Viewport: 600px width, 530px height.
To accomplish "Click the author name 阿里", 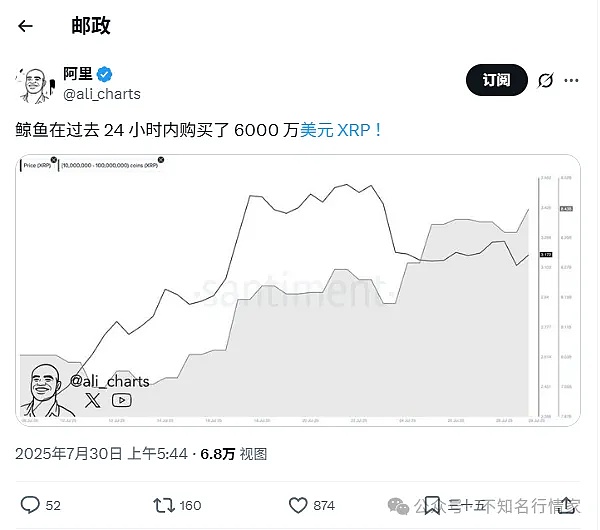I will coord(77,75).
